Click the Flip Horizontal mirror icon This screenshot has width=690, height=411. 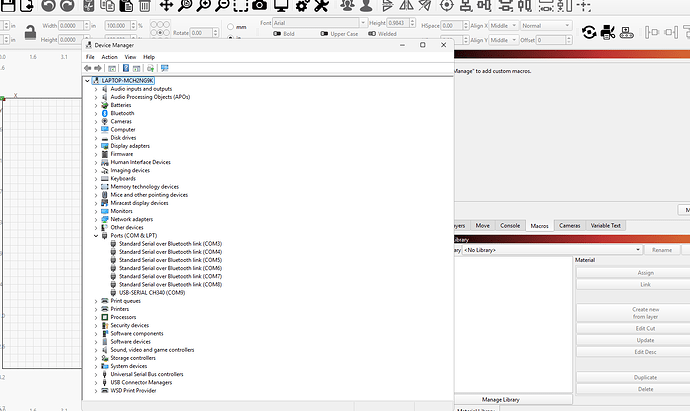406,5
